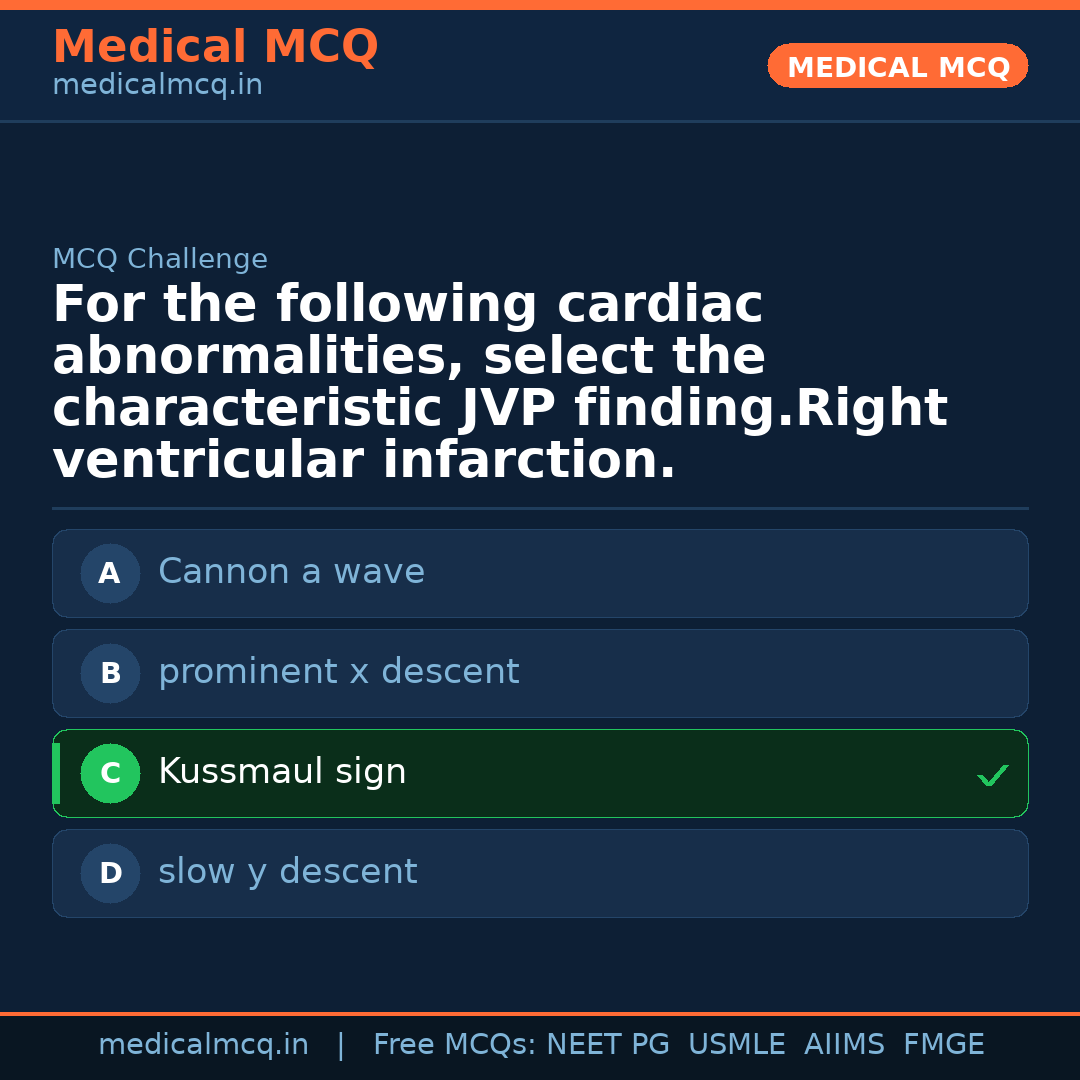Select the circular A badge icon
The height and width of the screenshot is (1080, 1080).
(x=110, y=573)
